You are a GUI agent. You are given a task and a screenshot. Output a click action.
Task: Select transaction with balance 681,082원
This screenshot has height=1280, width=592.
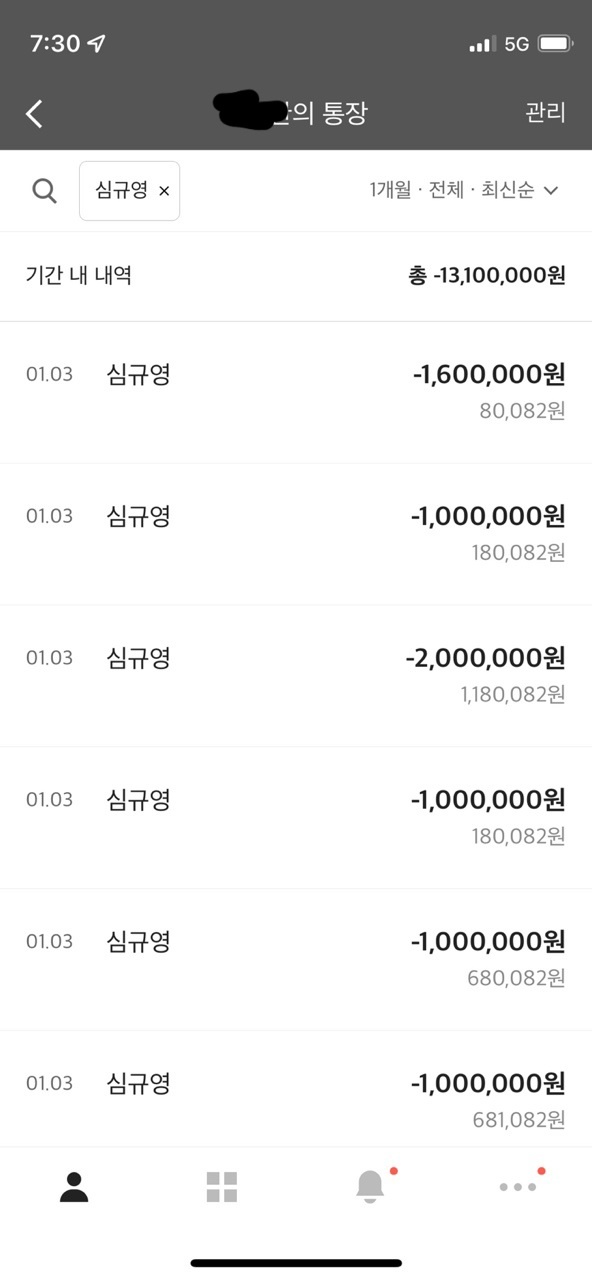[296, 1089]
